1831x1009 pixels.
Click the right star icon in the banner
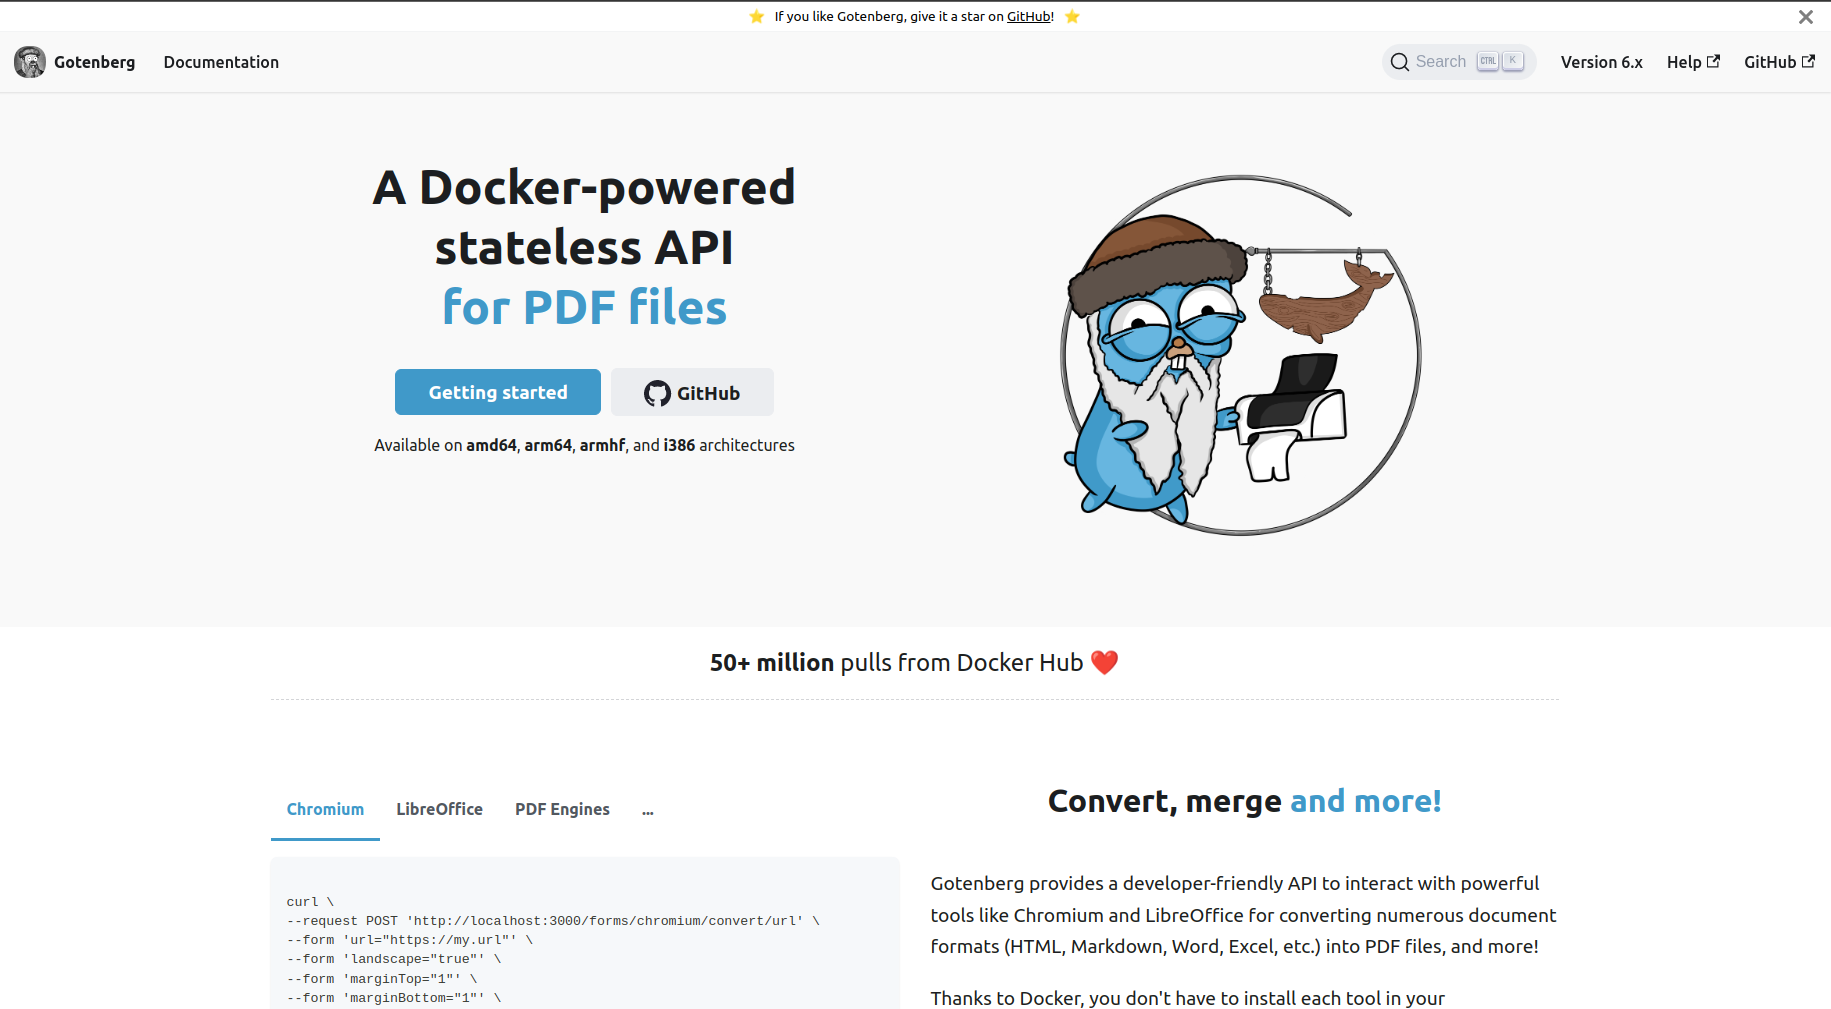(x=1072, y=16)
